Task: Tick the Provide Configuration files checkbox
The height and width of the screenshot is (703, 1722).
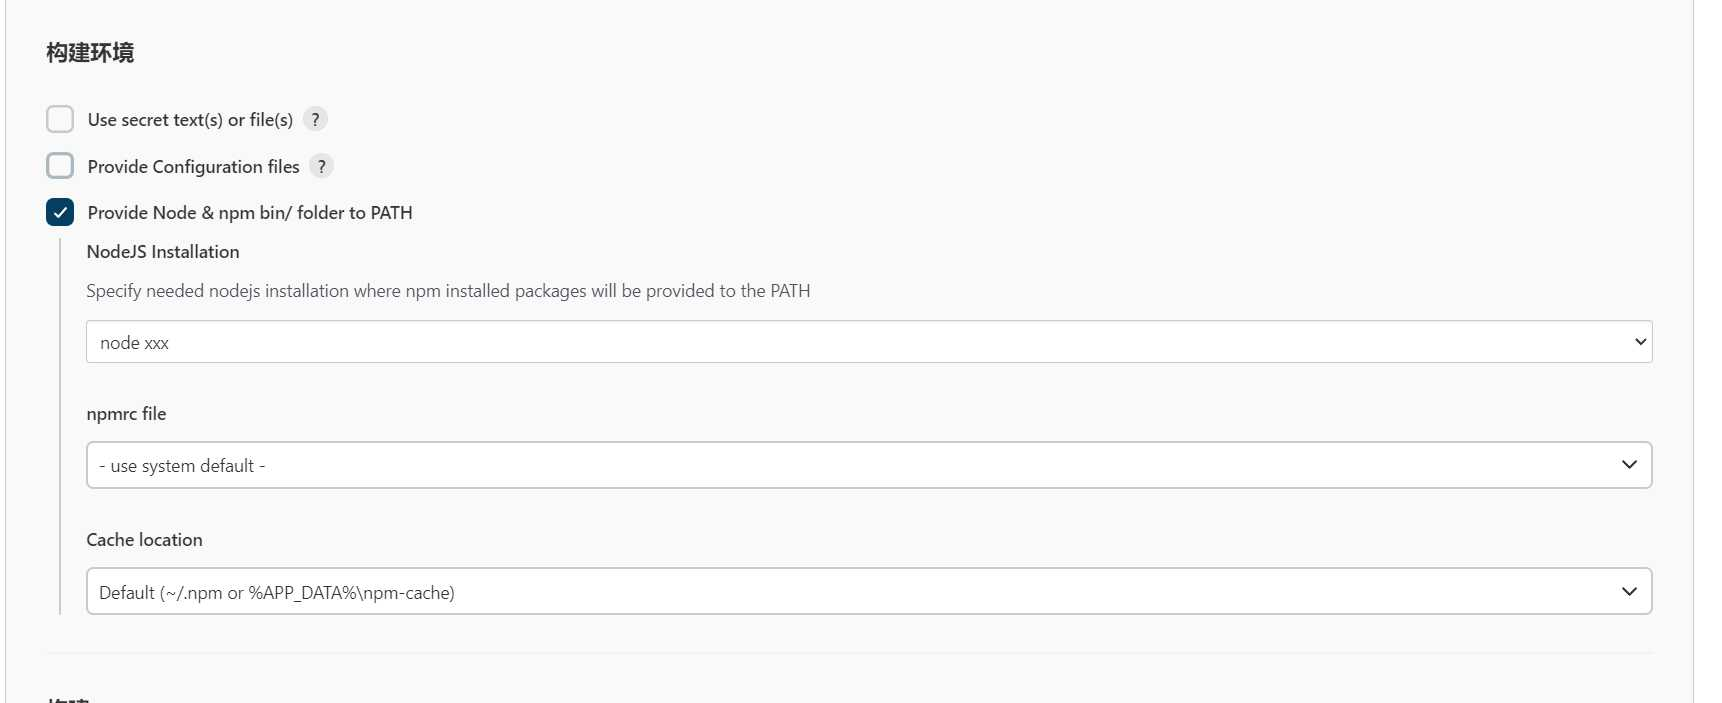Action: (60, 166)
